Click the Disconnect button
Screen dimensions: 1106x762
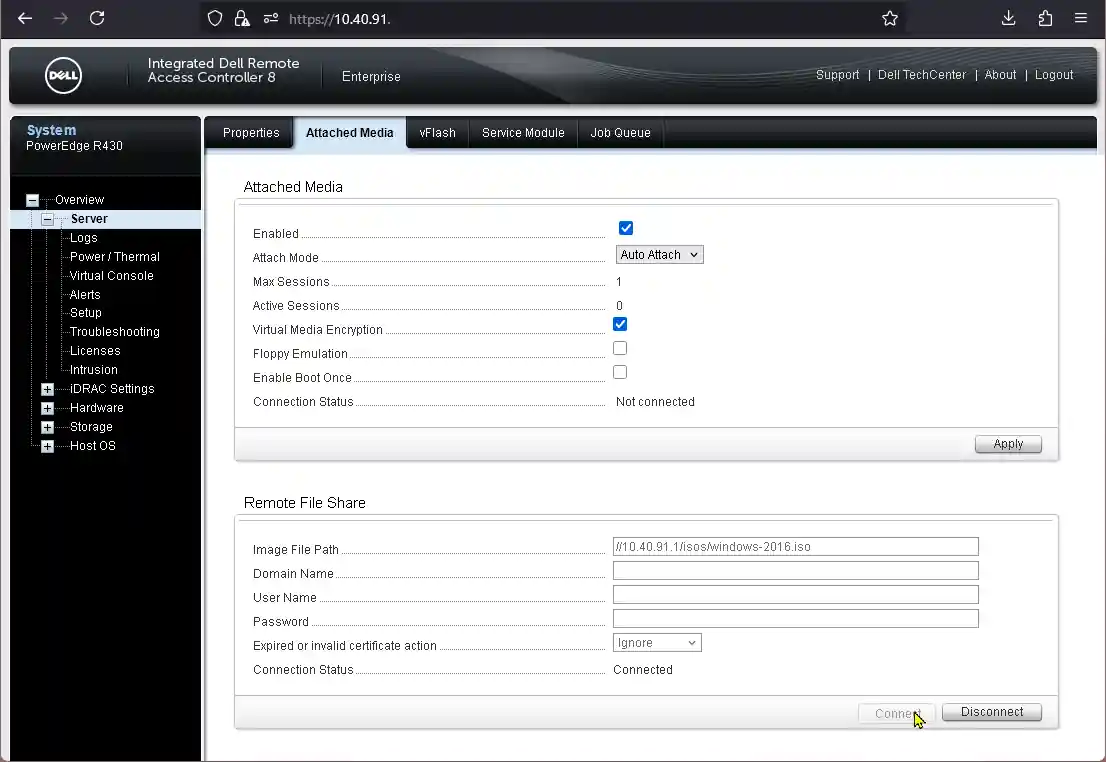(992, 712)
